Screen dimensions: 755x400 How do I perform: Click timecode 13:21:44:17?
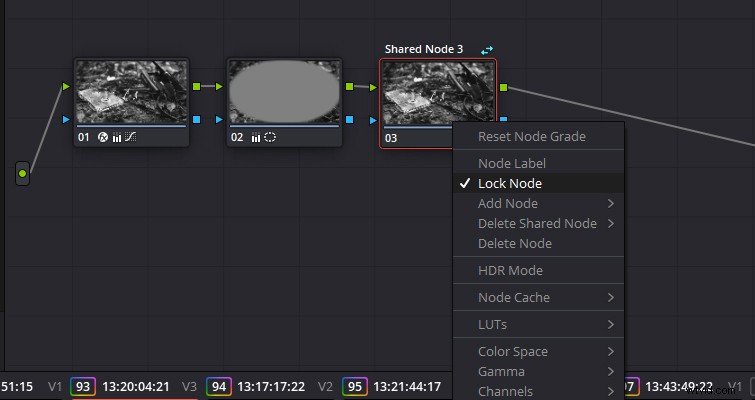(407, 387)
